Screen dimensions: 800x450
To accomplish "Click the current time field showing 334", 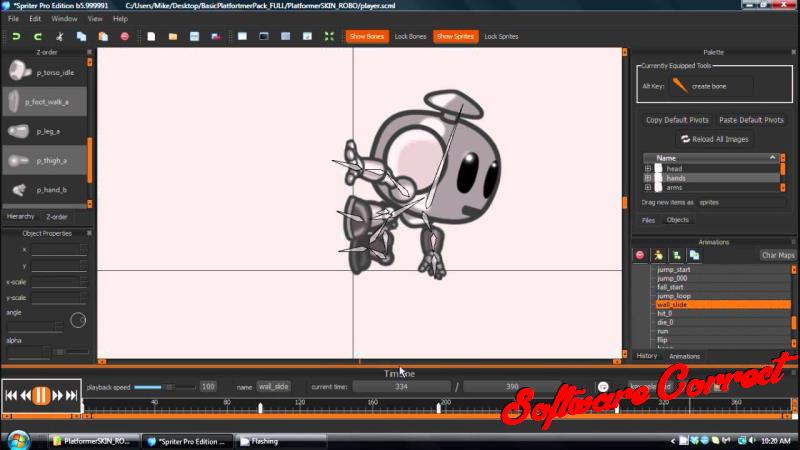I will click(x=402, y=387).
